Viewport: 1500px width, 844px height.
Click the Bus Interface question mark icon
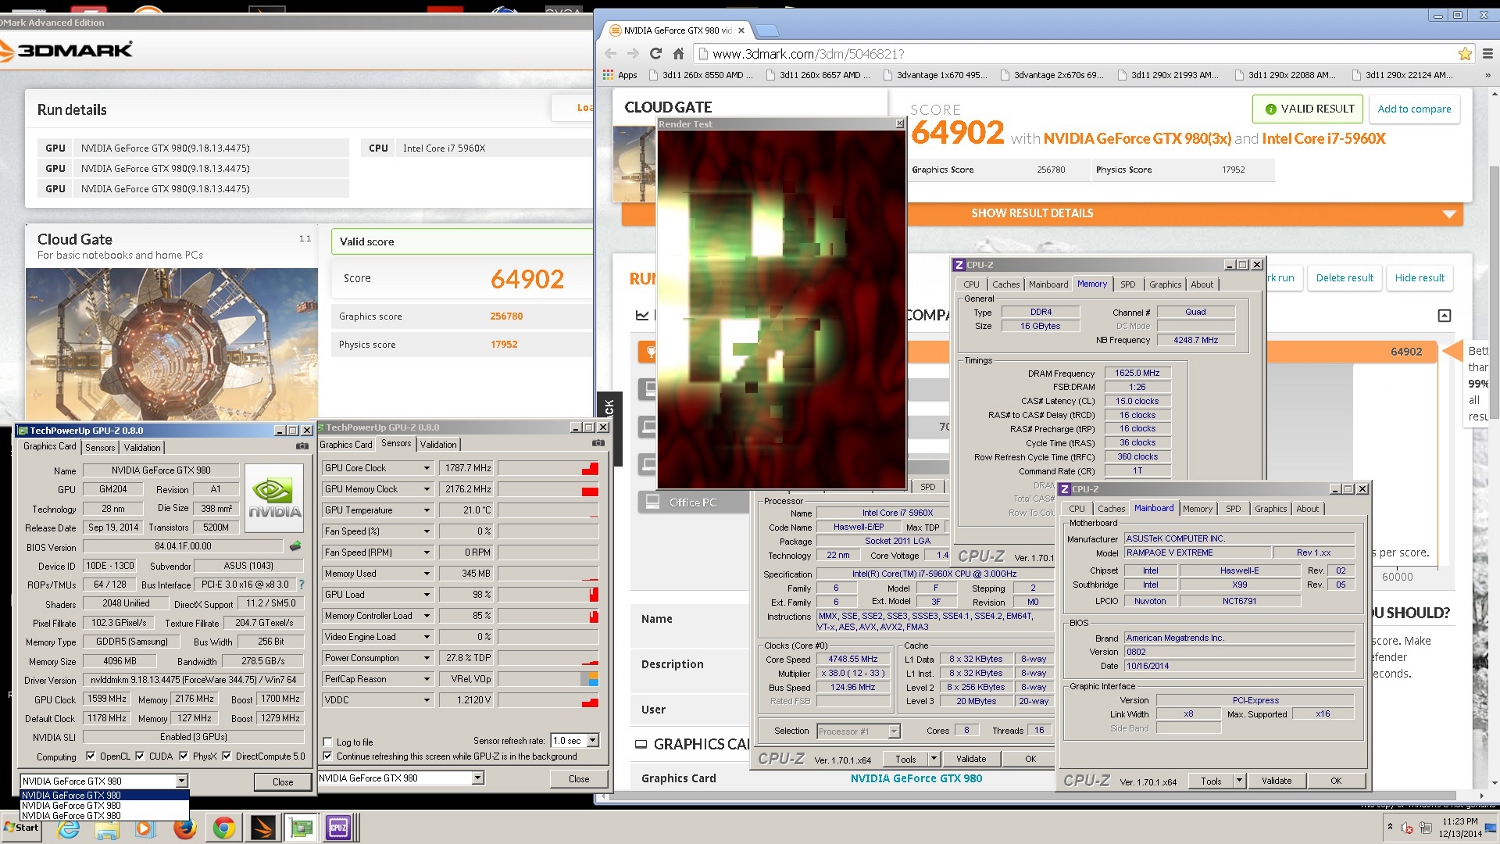(301, 585)
